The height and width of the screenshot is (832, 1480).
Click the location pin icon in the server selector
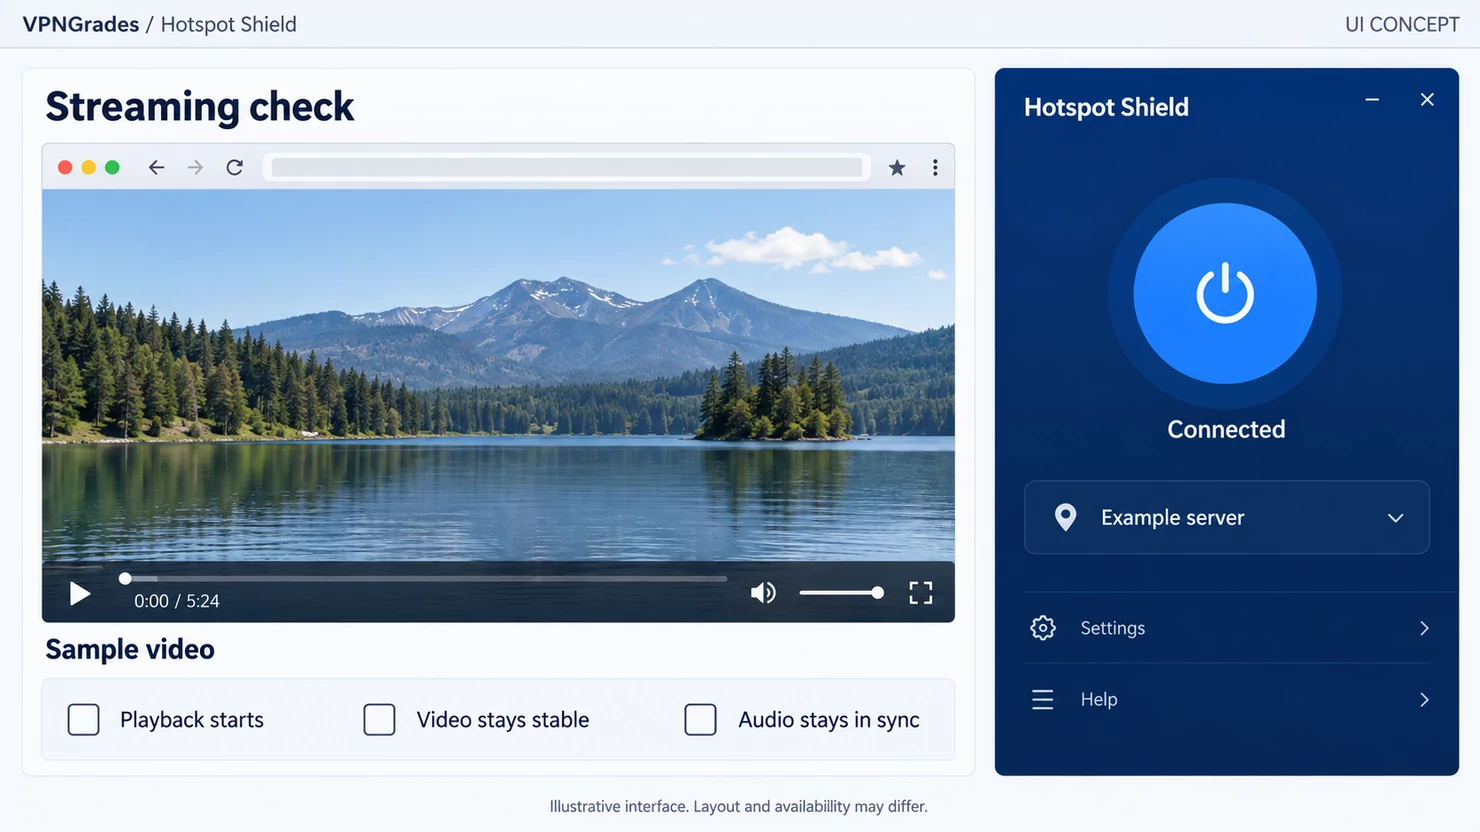point(1066,517)
